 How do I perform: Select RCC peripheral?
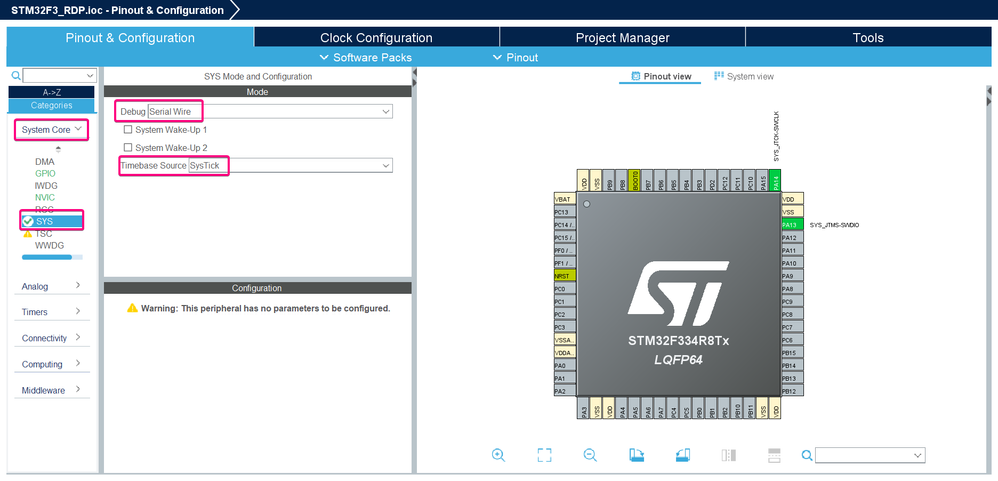(44, 209)
